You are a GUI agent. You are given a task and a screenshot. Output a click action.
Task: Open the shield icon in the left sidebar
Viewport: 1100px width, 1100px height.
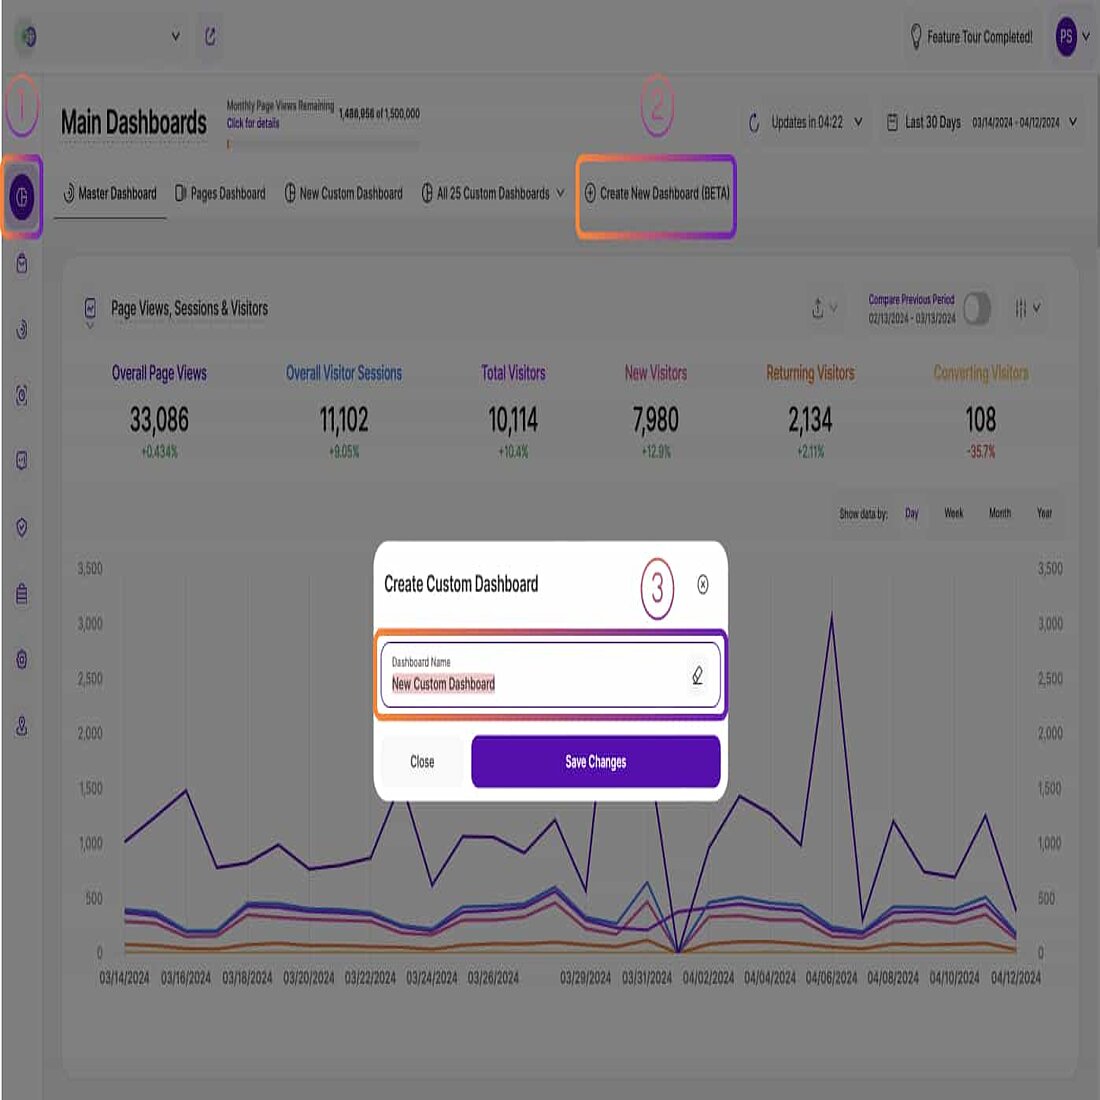(20, 528)
